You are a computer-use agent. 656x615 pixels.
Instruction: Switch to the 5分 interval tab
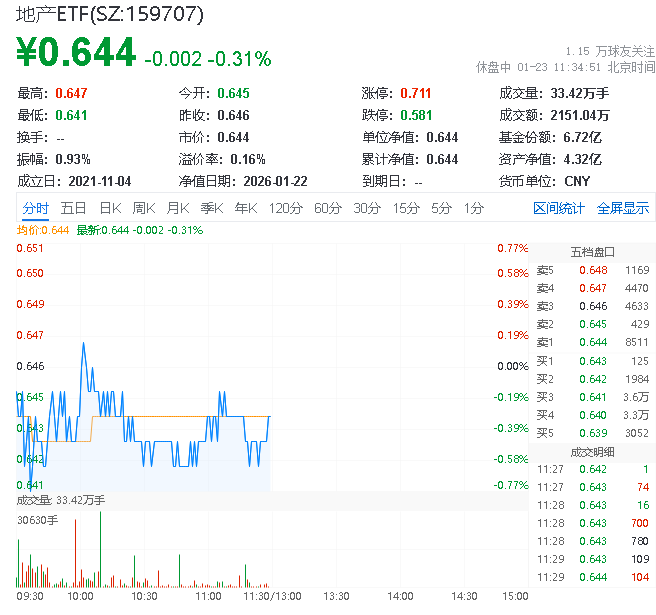point(441,208)
